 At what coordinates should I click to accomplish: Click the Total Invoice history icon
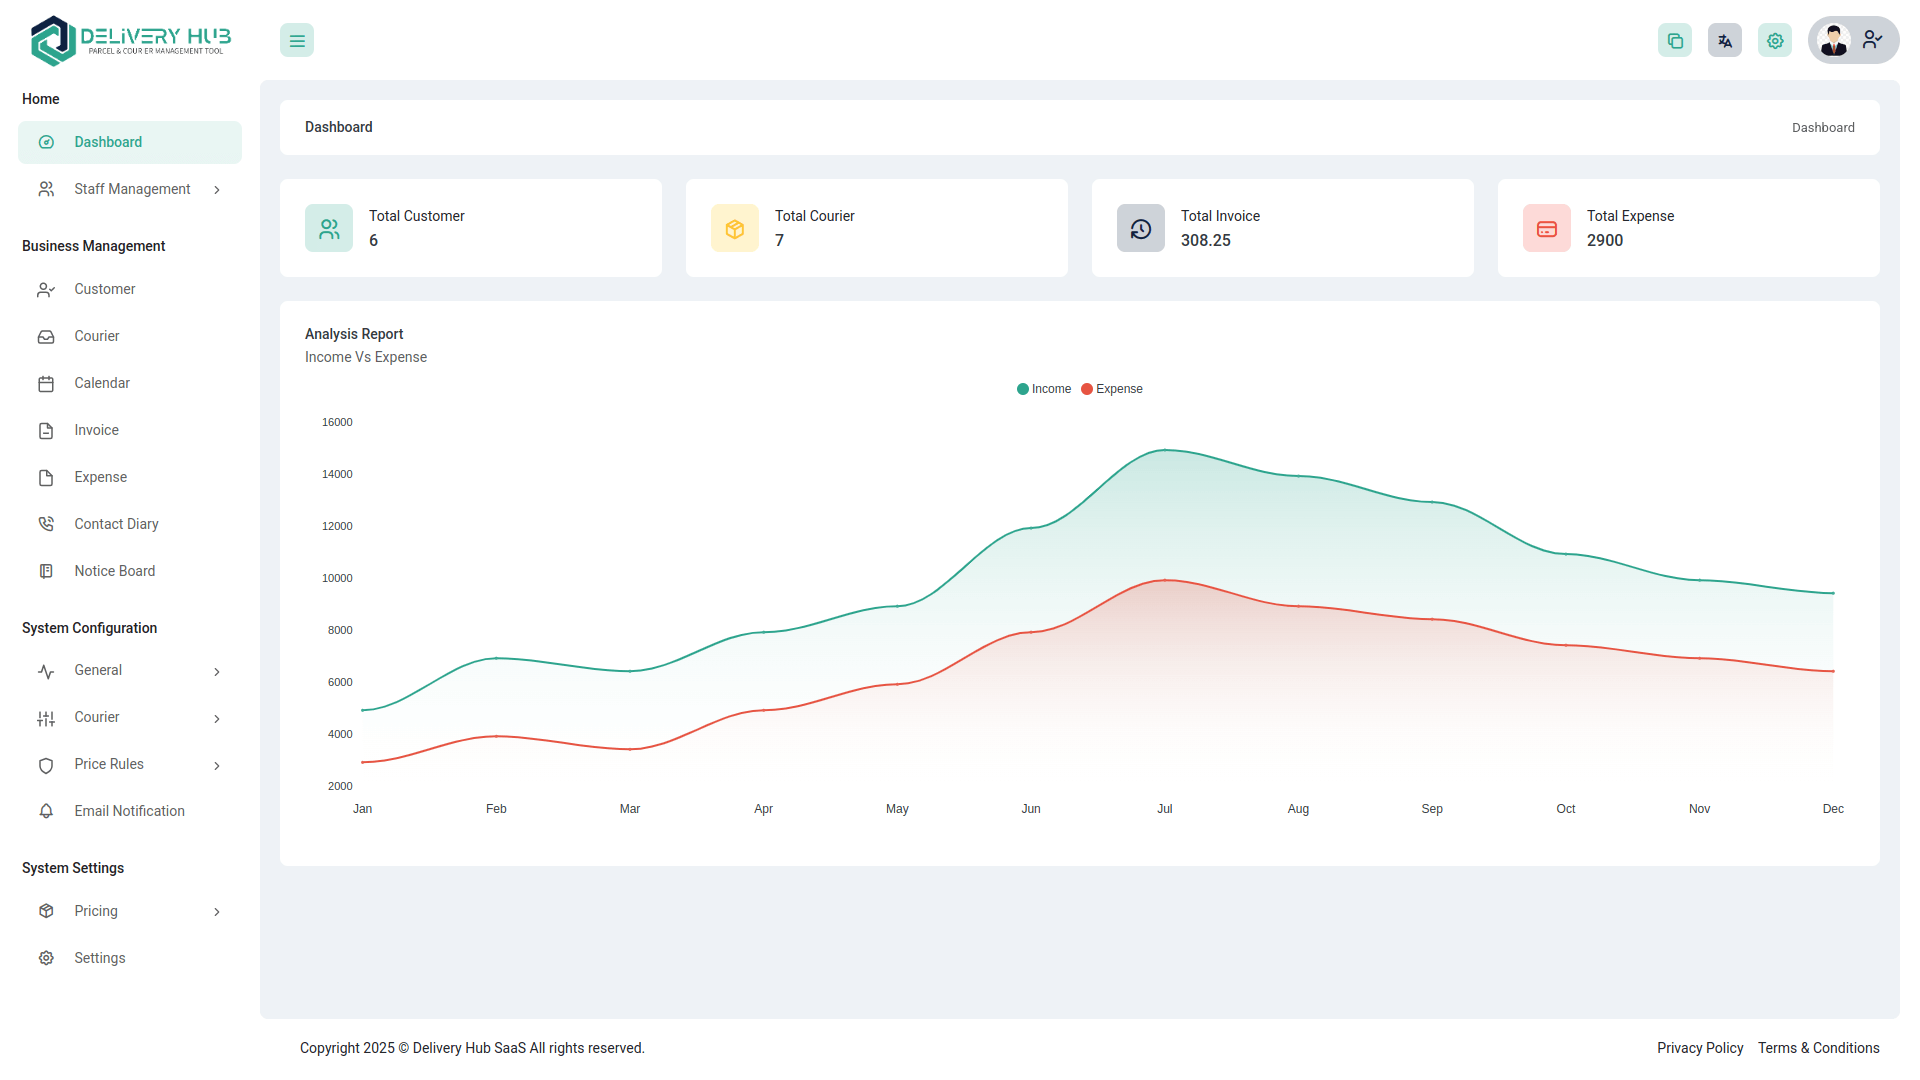click(1141, 229)
